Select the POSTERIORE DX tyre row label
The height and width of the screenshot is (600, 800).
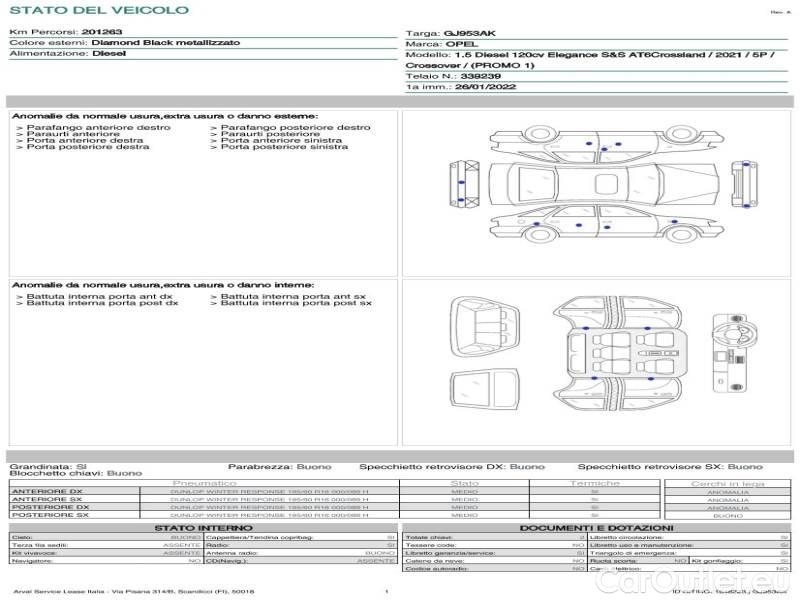[51, 507]
